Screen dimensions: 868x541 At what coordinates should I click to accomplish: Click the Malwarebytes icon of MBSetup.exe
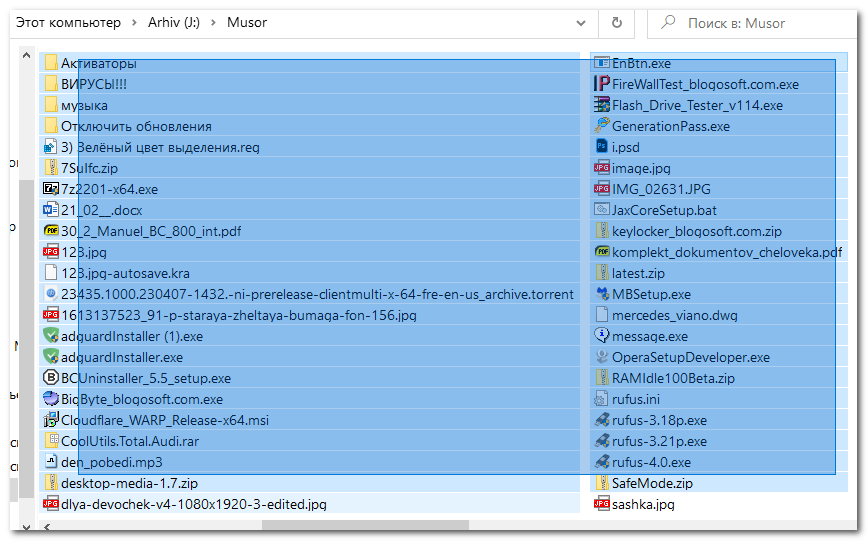point(602,294)
